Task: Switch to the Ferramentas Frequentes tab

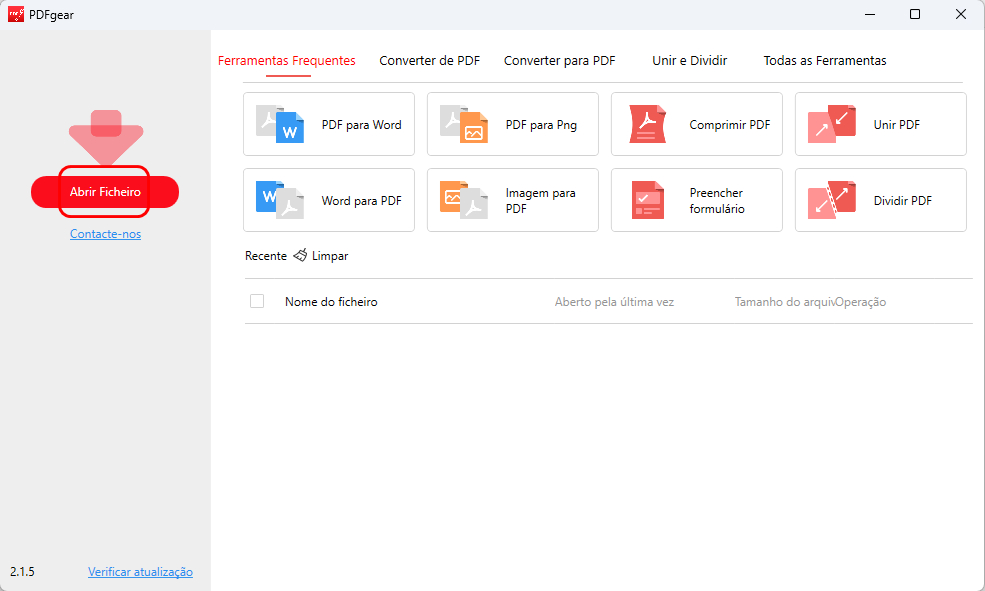Action: coord(287,61)
